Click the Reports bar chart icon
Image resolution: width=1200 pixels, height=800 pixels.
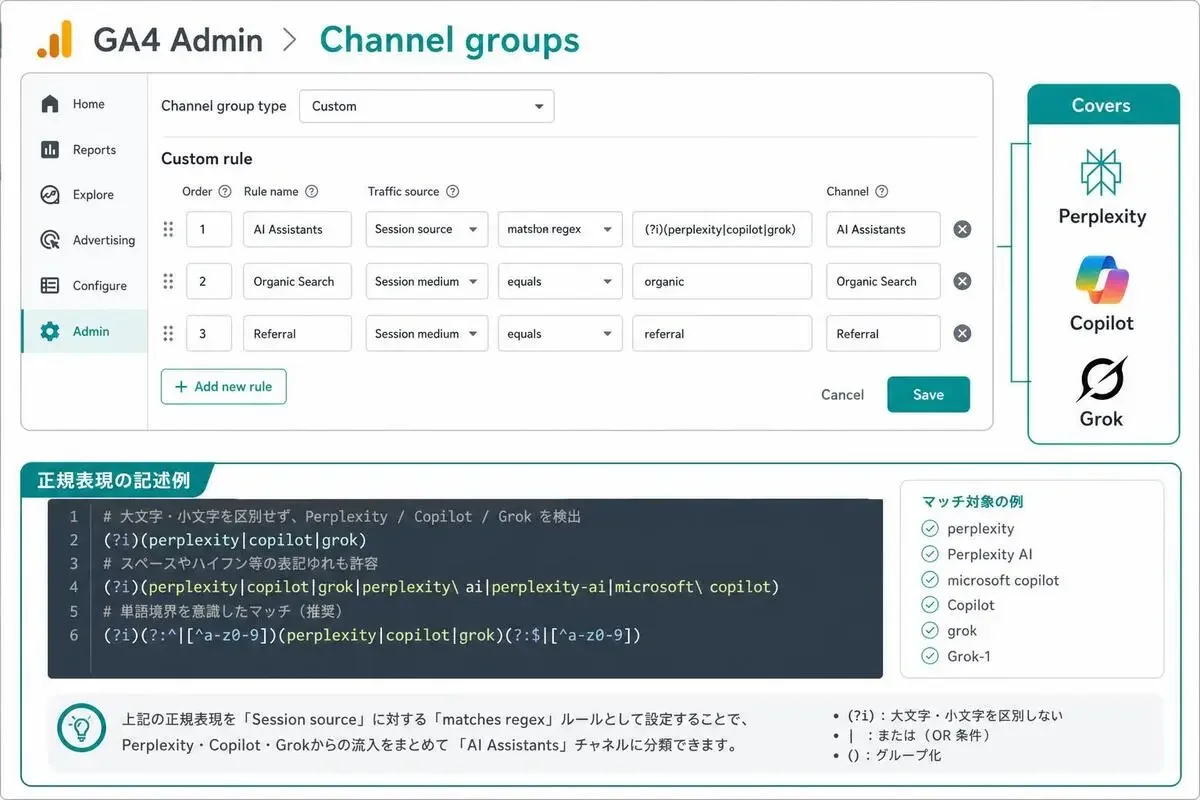click(50, 150)
